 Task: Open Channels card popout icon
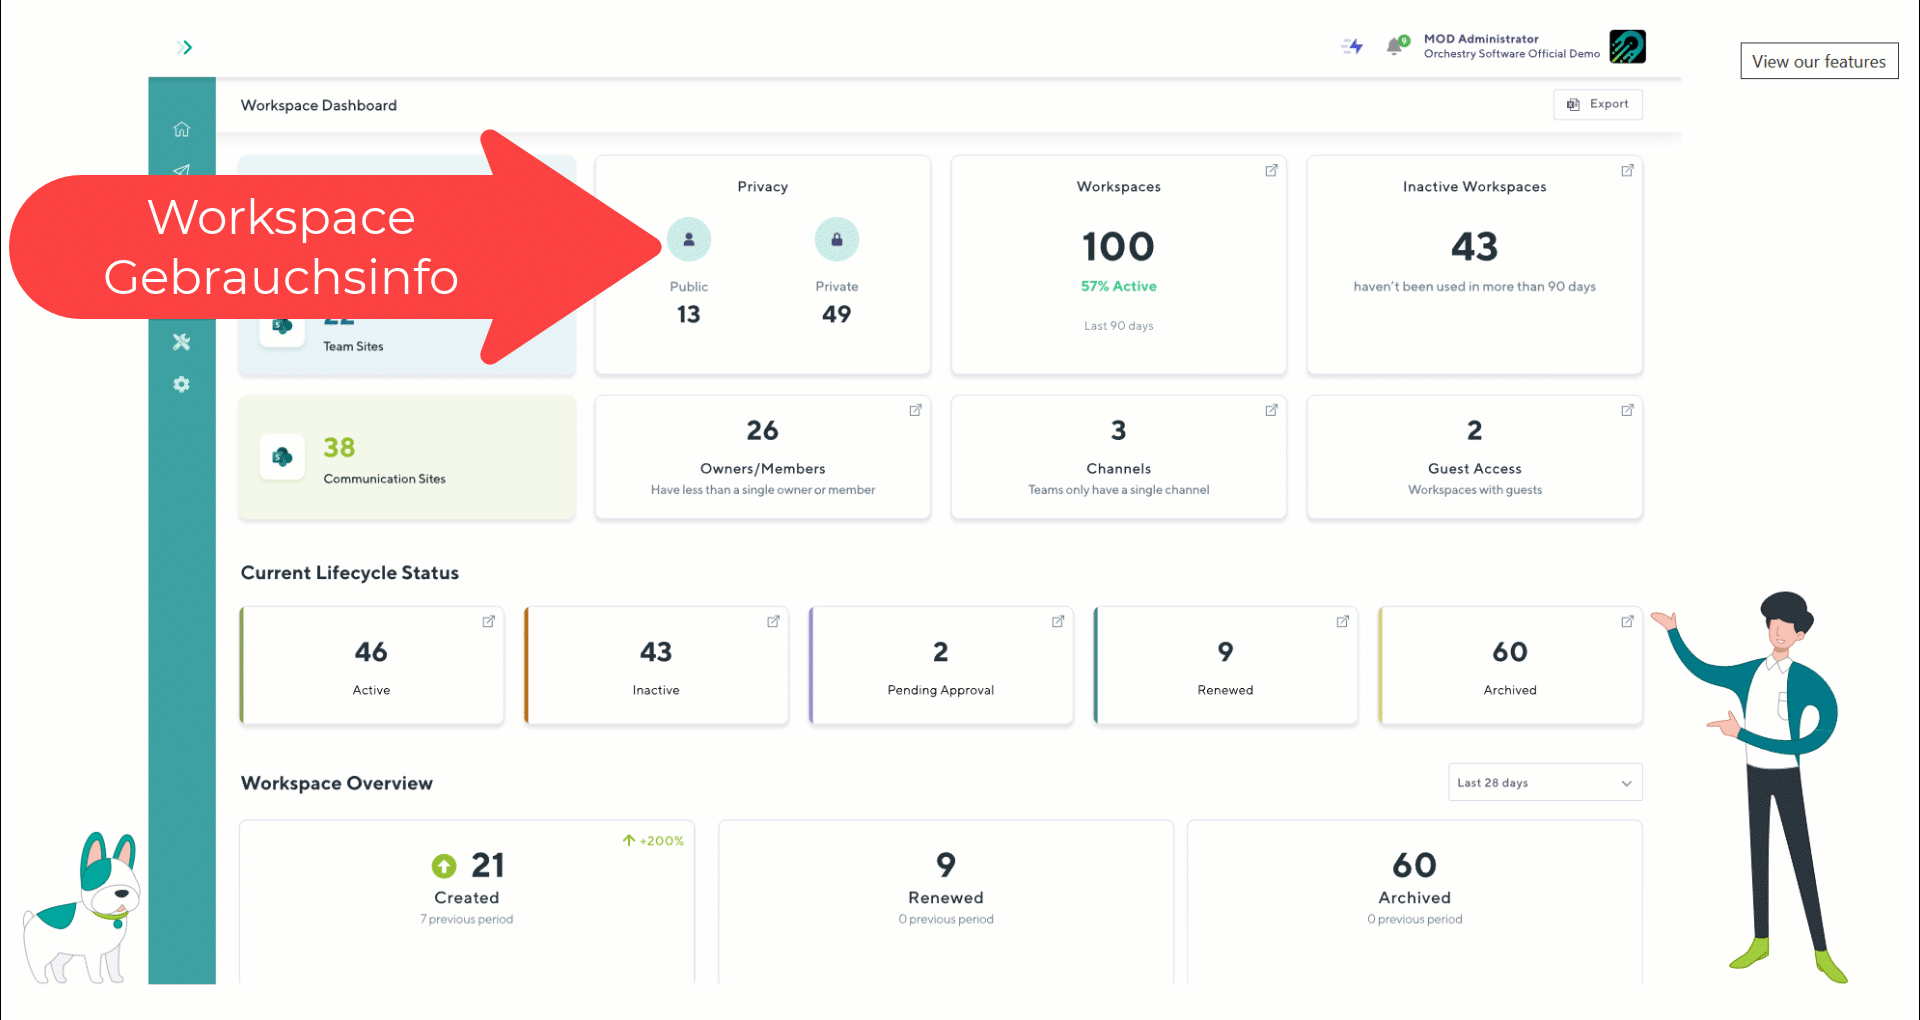(x=1271, y=410)
